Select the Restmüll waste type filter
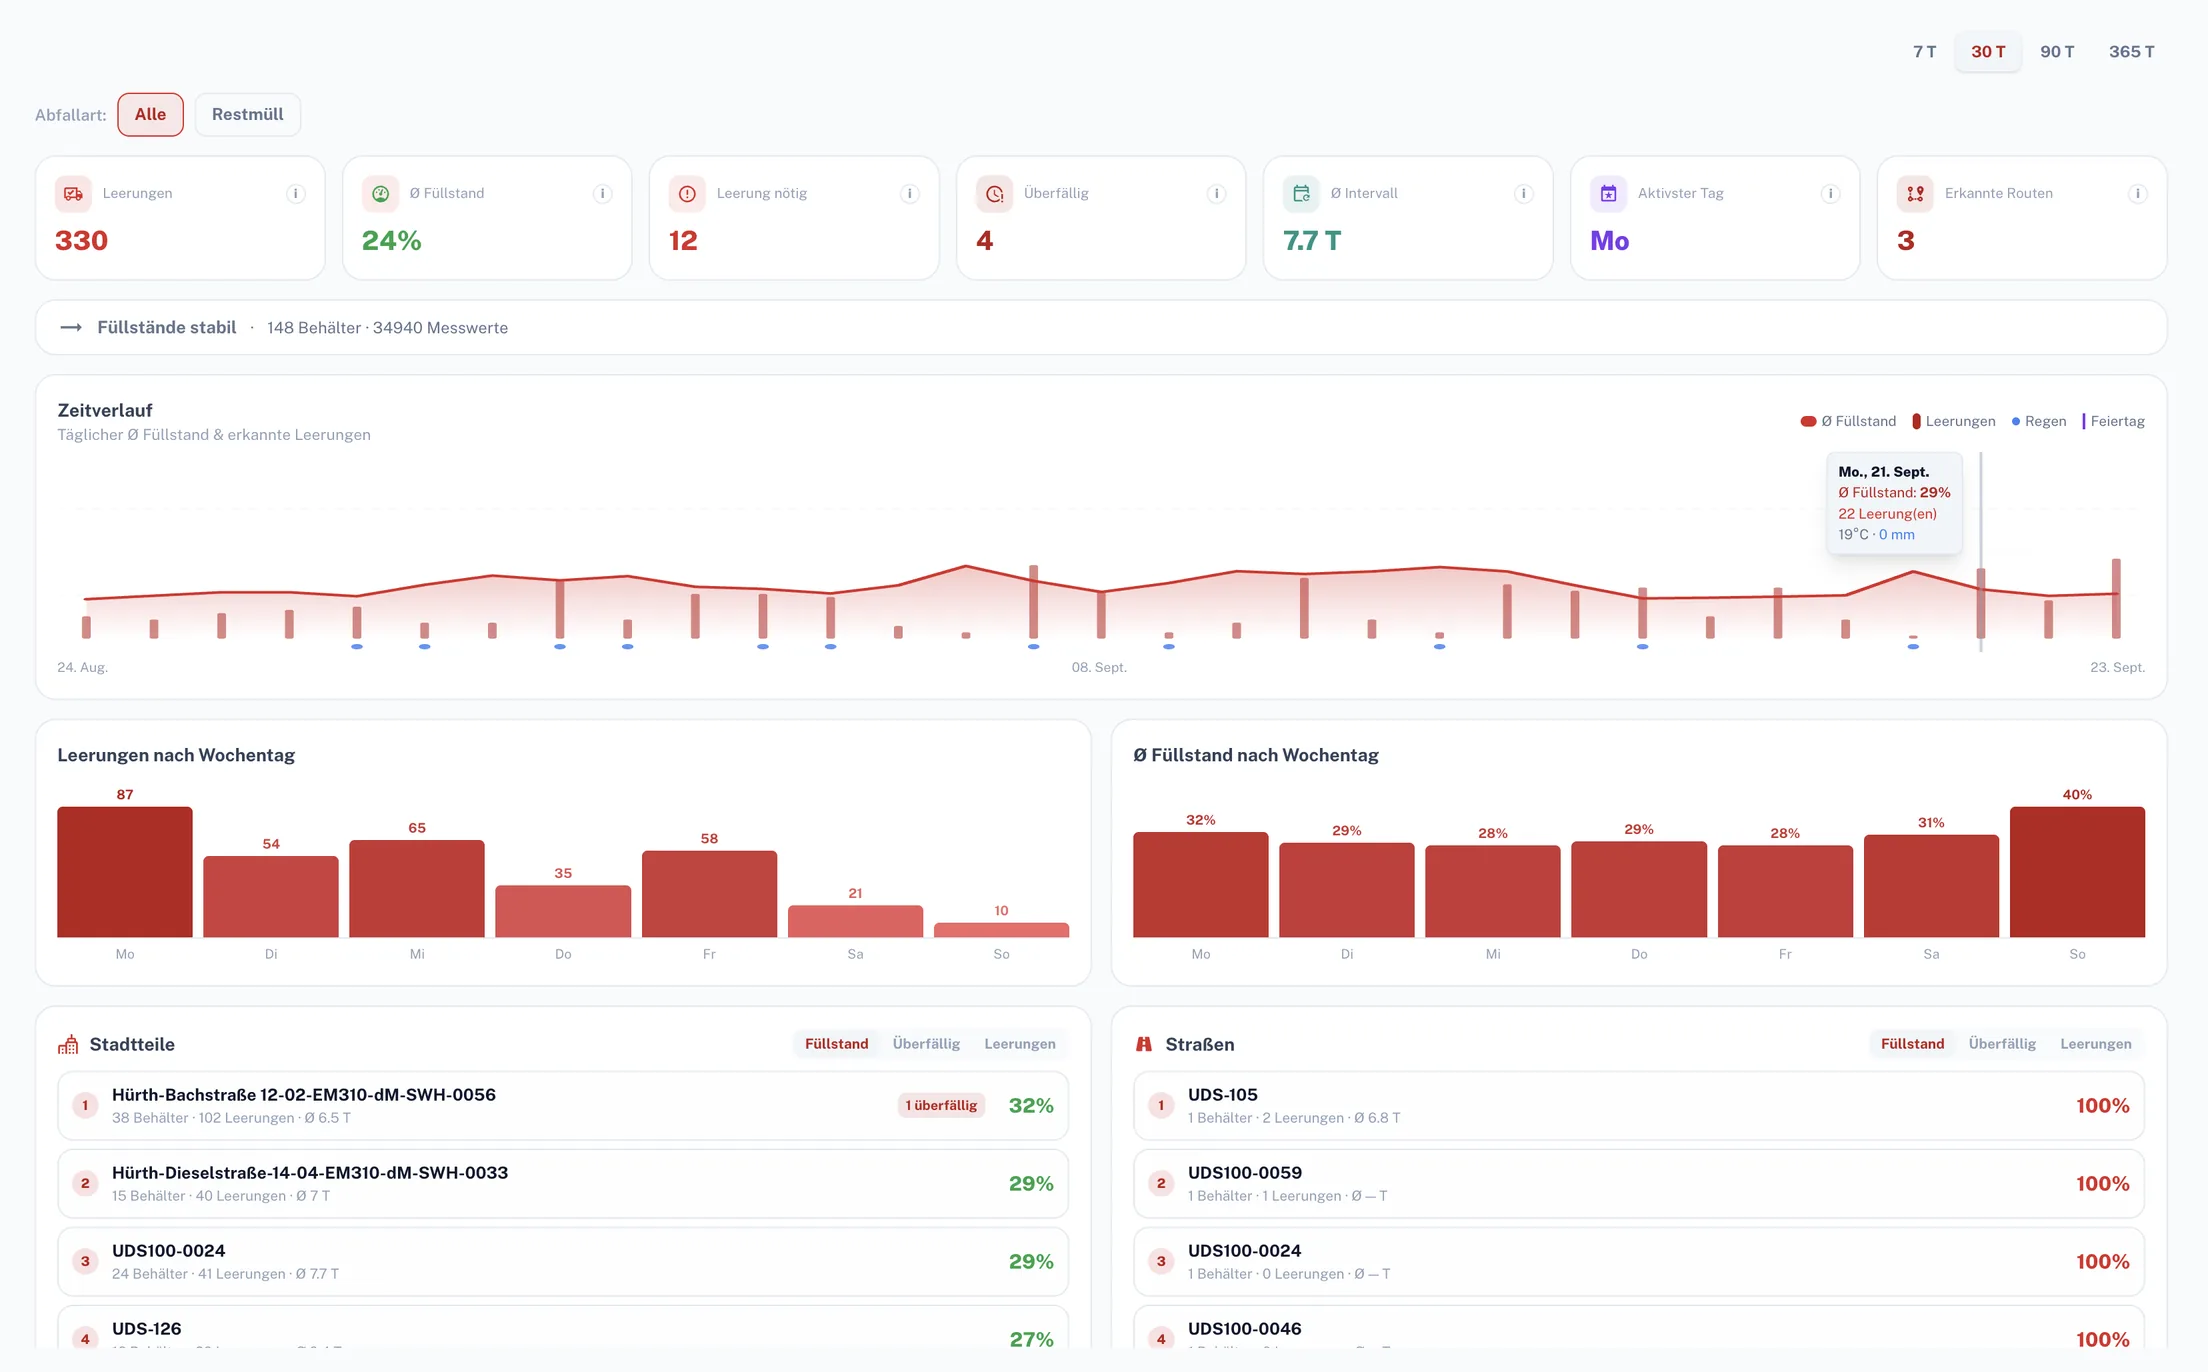 pyautogui.click(x=247, y=115)
